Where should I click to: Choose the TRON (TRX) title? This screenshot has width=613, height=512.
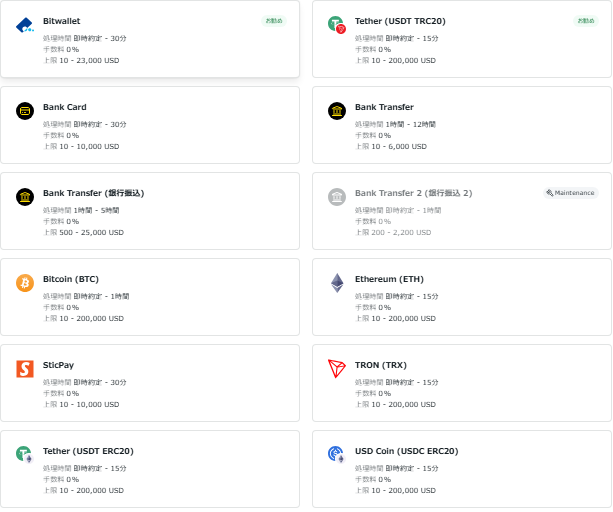click(x=381, y=365)
